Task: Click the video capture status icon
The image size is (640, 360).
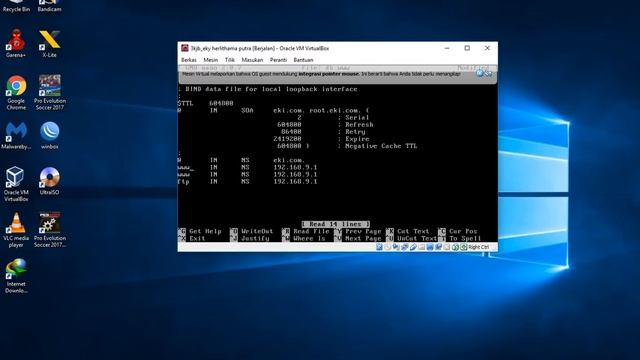Action: pyautogui.click(x=438, y=247)
